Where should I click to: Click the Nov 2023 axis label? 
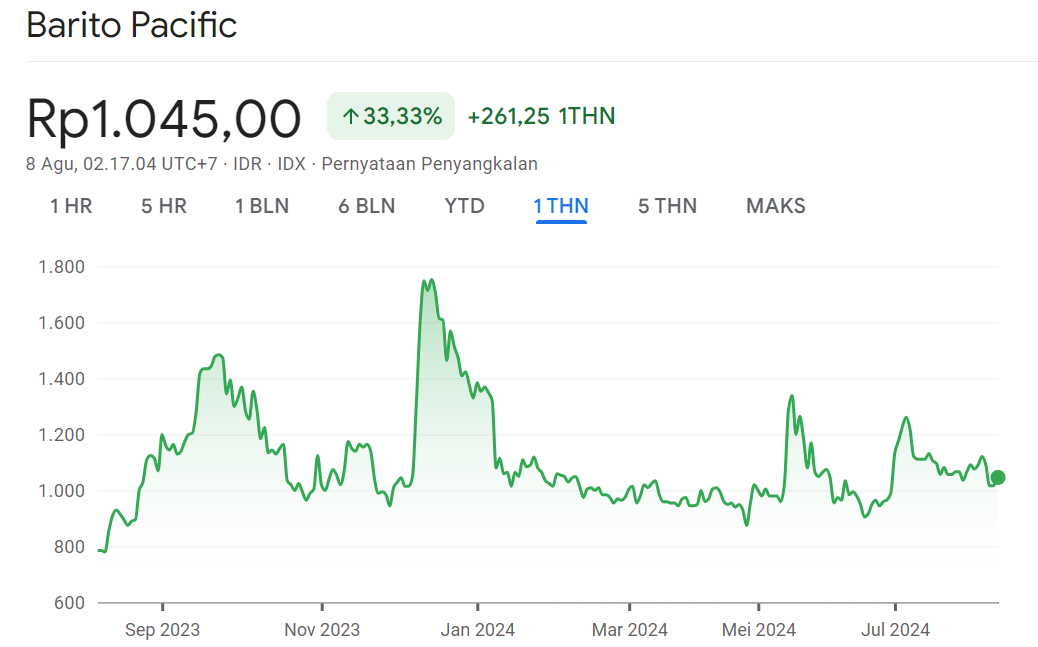[322, 630]
